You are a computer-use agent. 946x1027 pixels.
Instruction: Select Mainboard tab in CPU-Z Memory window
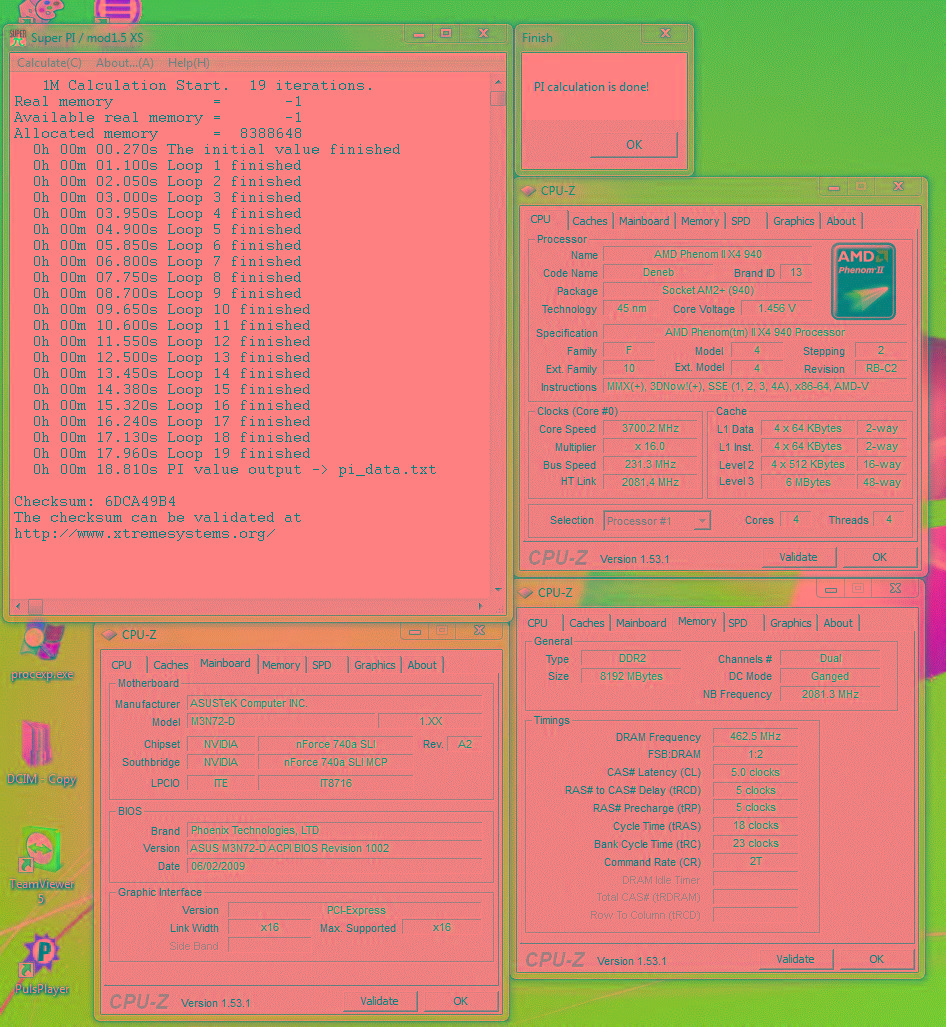click(641, 624)
